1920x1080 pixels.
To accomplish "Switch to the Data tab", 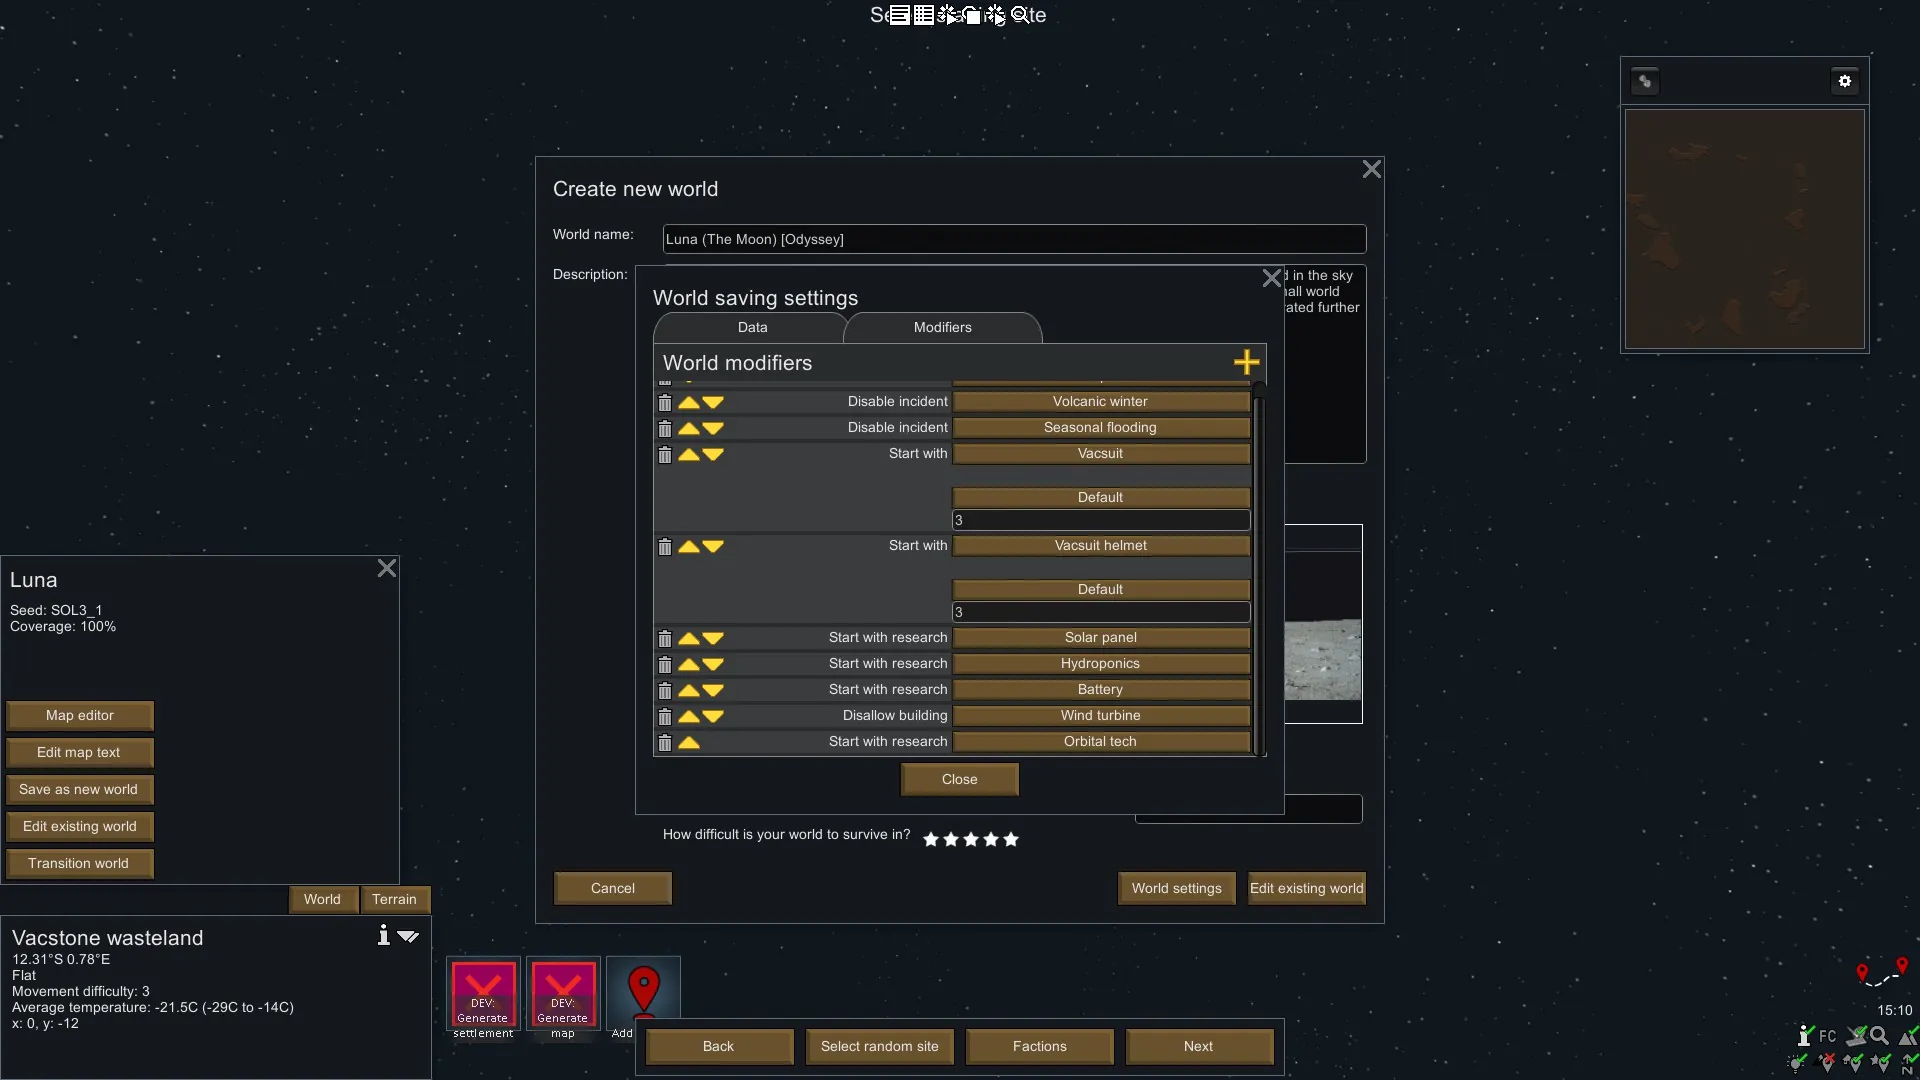I will pyautogui.click(x=752, y=328).
